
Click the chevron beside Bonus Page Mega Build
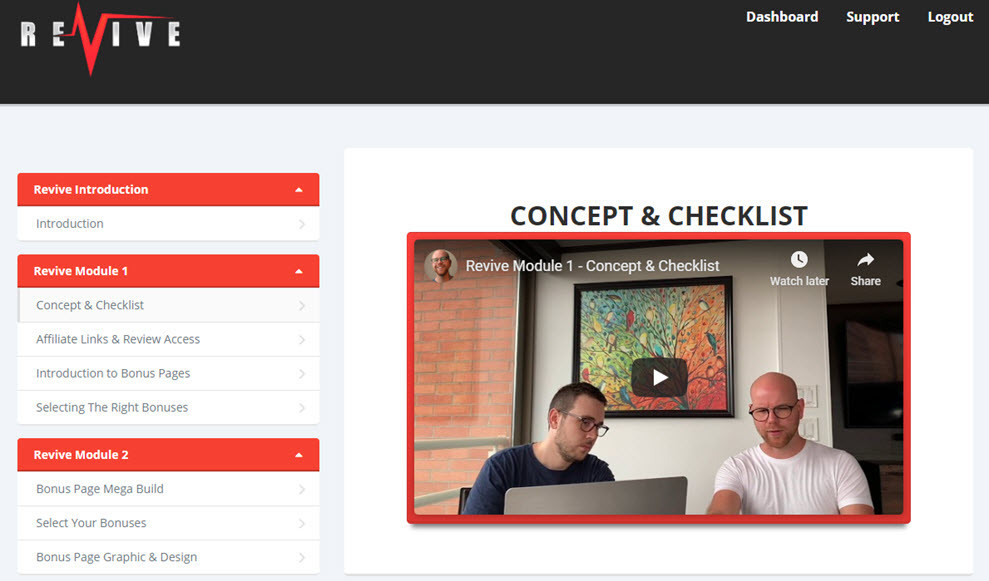302,490
